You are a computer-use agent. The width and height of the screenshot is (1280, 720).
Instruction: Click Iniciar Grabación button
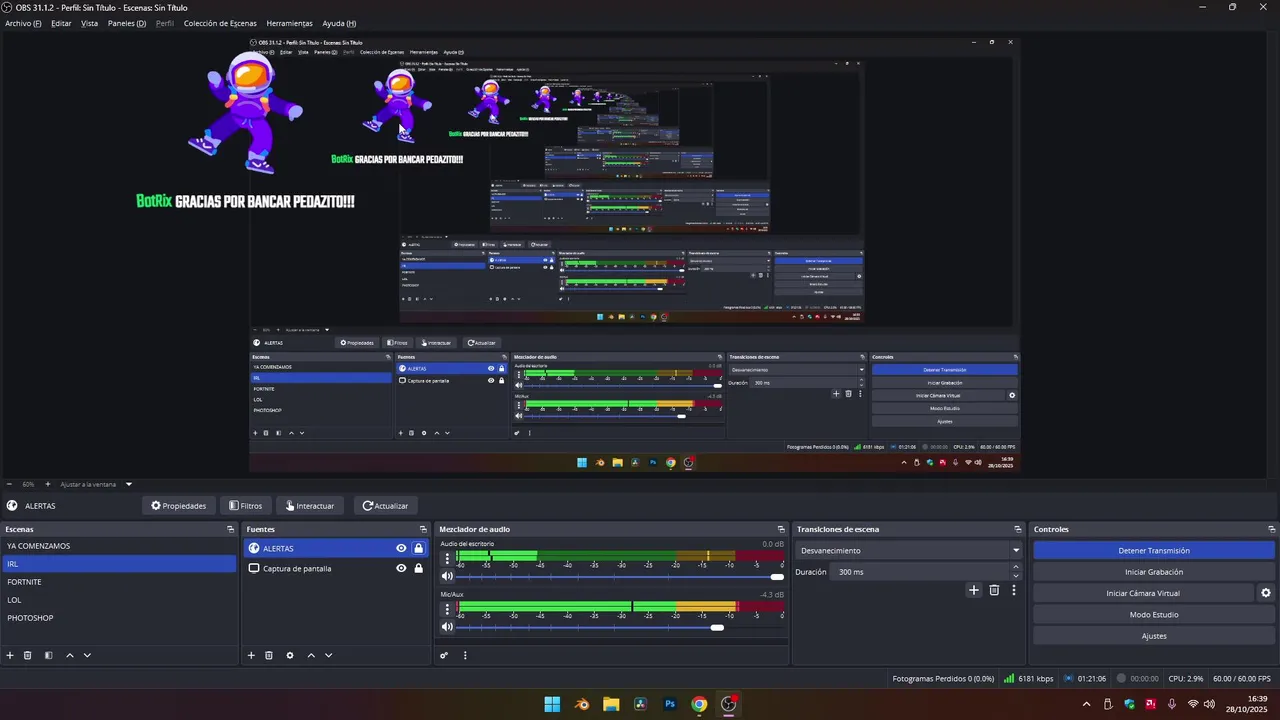coord(1154,572)
